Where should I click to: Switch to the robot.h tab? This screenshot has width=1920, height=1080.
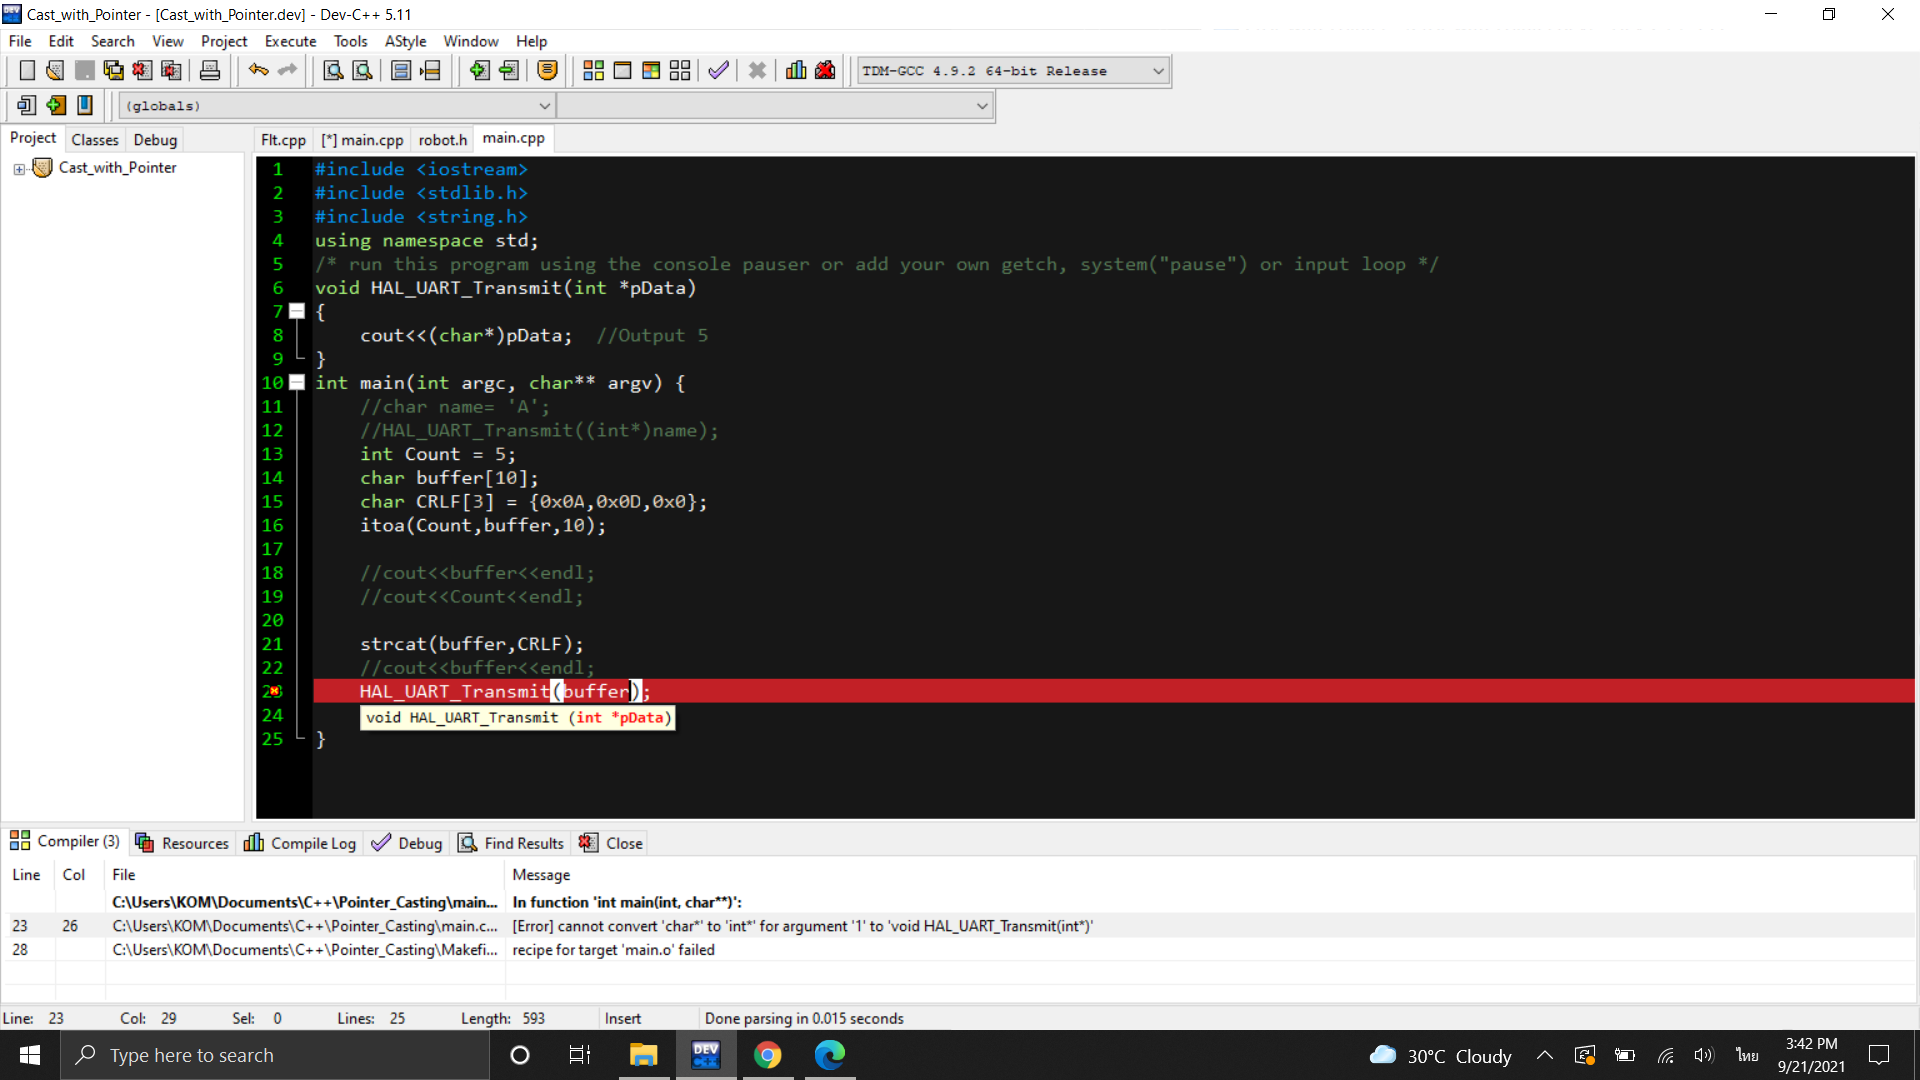coord(442,139)
